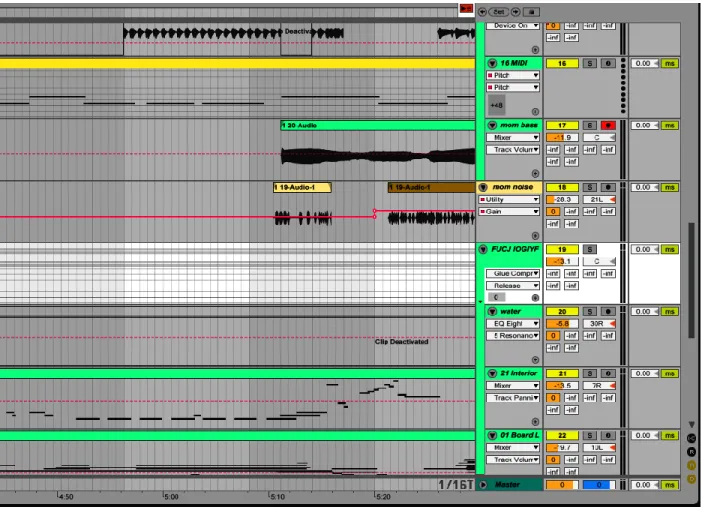Toggle track activator 16
The width and height of the screenshot is (702, 507).
[562, 64]
